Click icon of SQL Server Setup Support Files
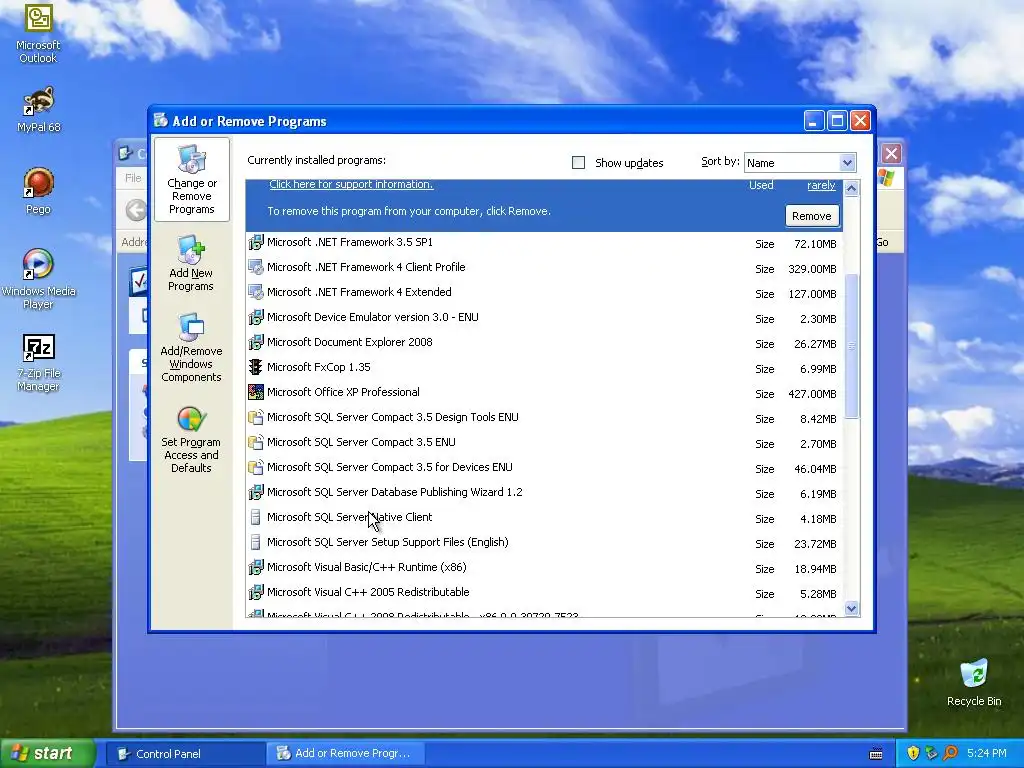Screen dimensions: 1024x768 point(256,542)
